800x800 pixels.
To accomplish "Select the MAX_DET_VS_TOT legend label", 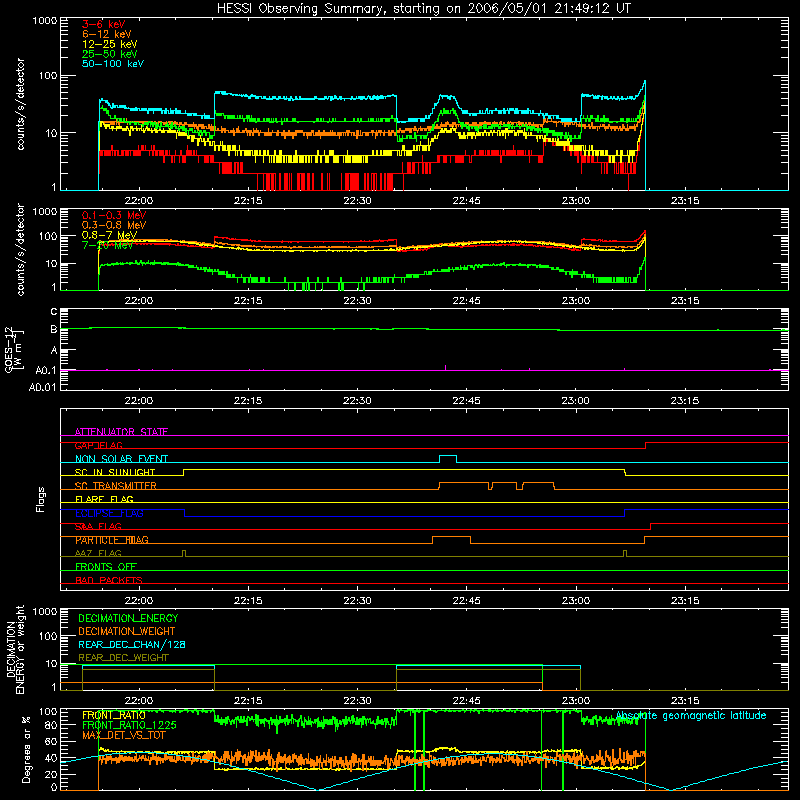I will 123,735.
